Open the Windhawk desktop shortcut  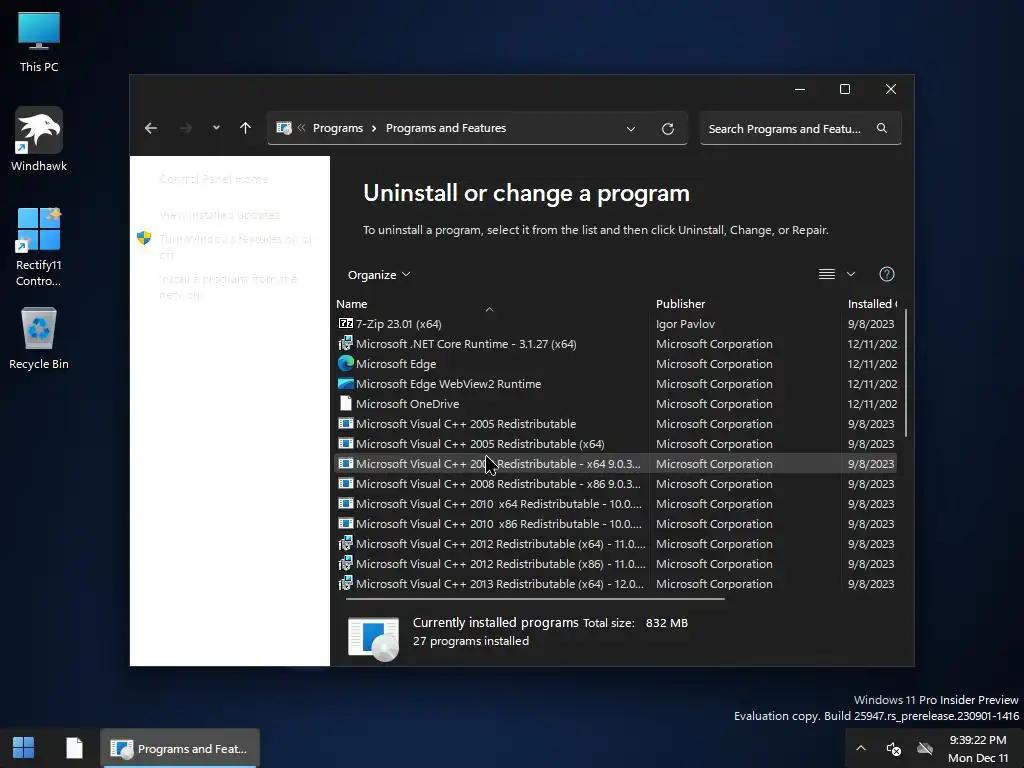click(x=39, y=139)
